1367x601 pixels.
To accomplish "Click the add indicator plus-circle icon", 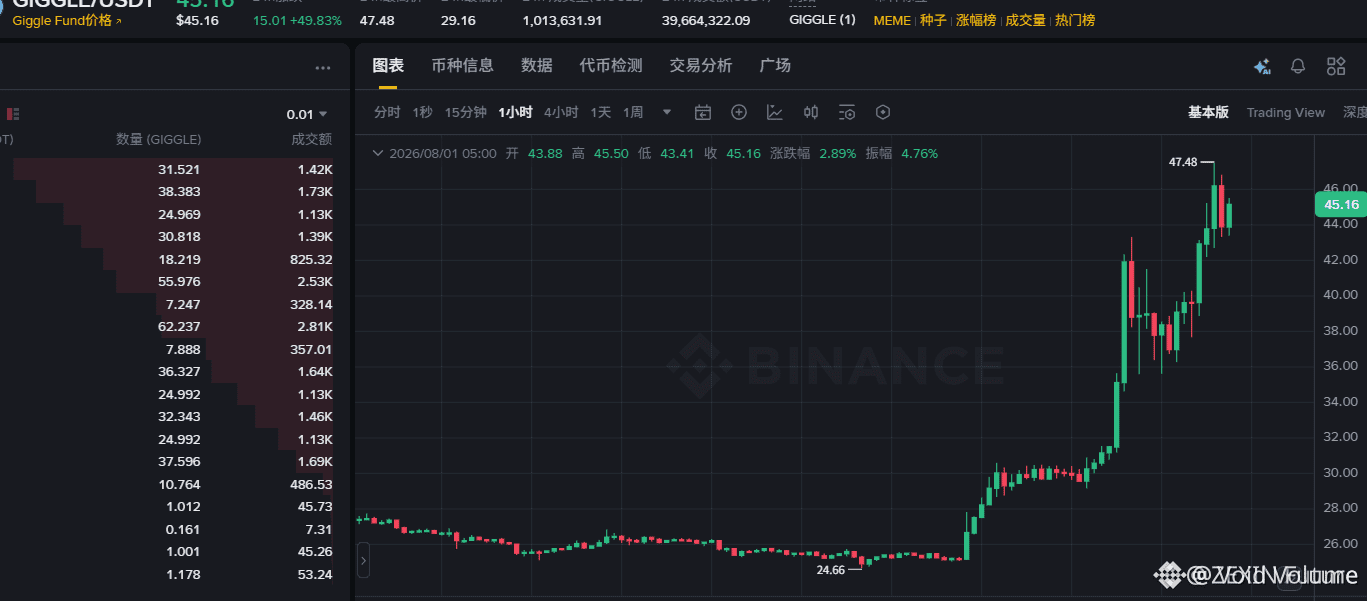I will pos(739,112).
